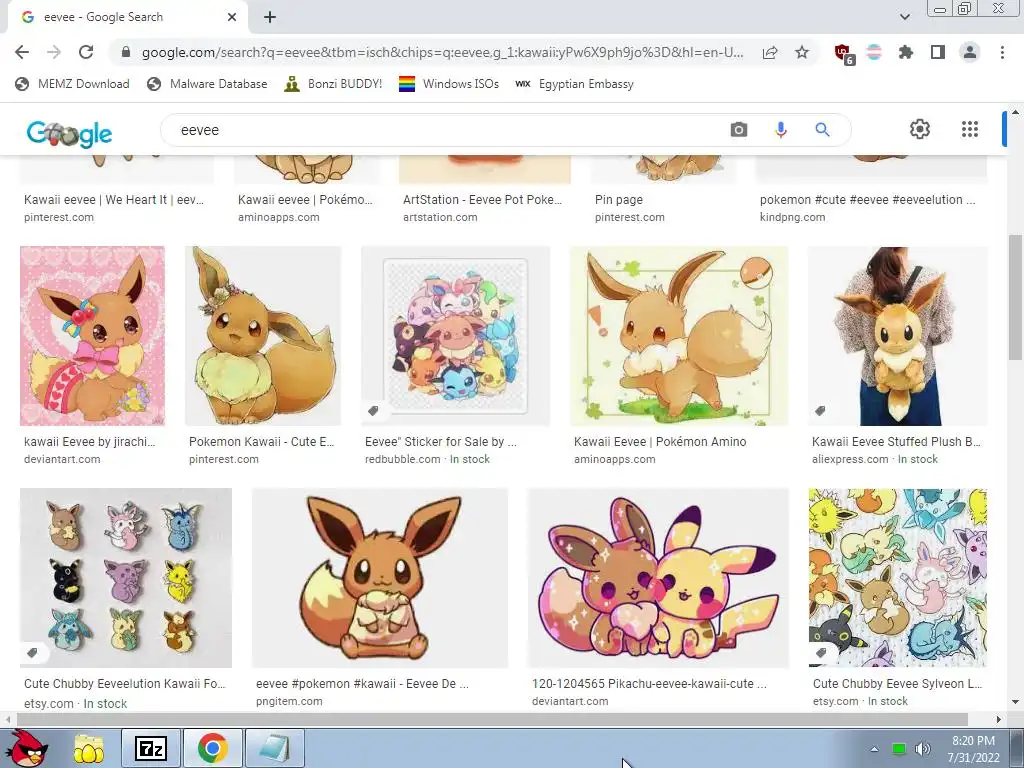Open the Google apps grid
Screen dimensions: 1024x768
[970, 129]
